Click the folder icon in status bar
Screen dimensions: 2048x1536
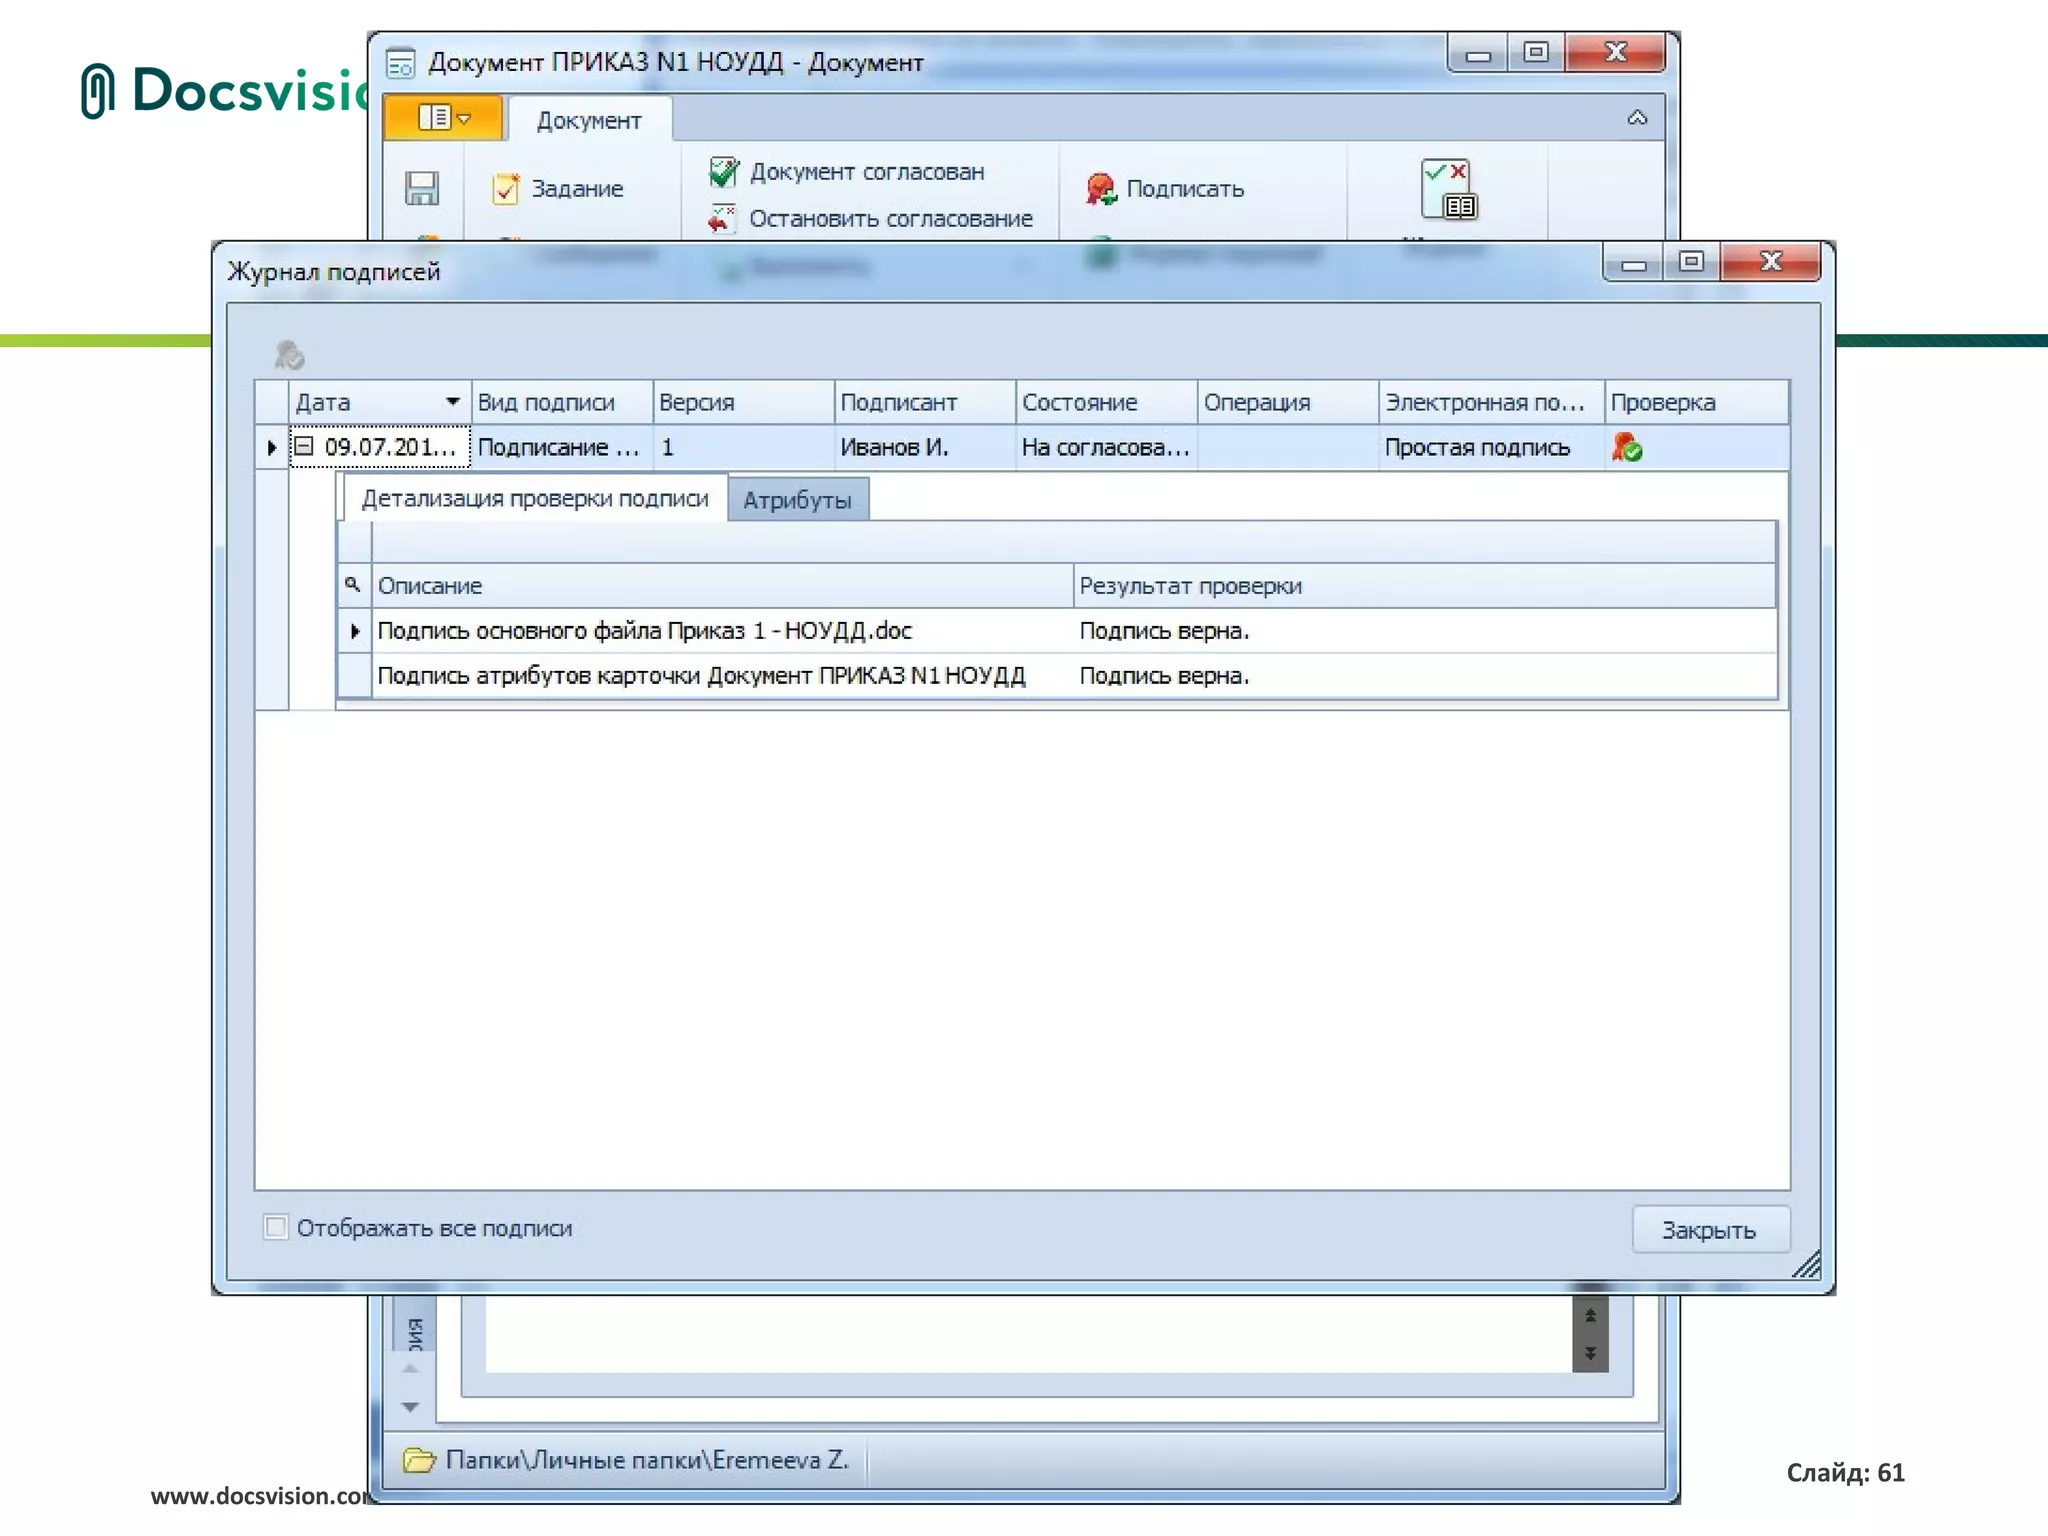(419, 1460)
